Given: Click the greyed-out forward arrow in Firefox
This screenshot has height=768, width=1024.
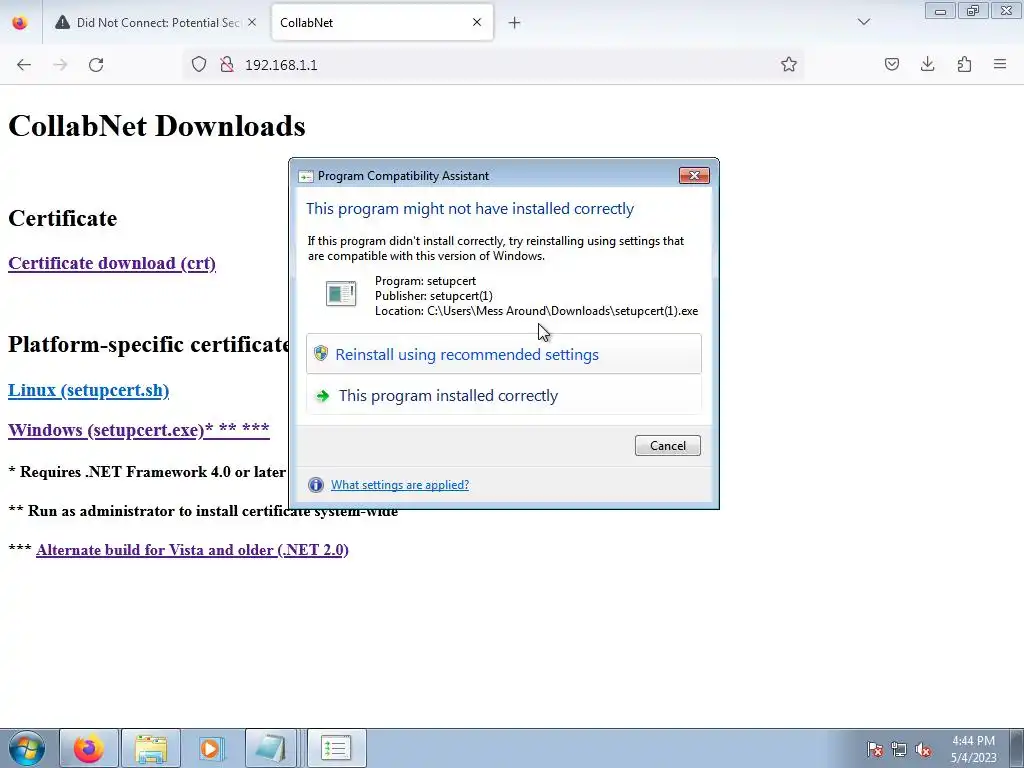Looking at the screenshot, I should point(60,65).
